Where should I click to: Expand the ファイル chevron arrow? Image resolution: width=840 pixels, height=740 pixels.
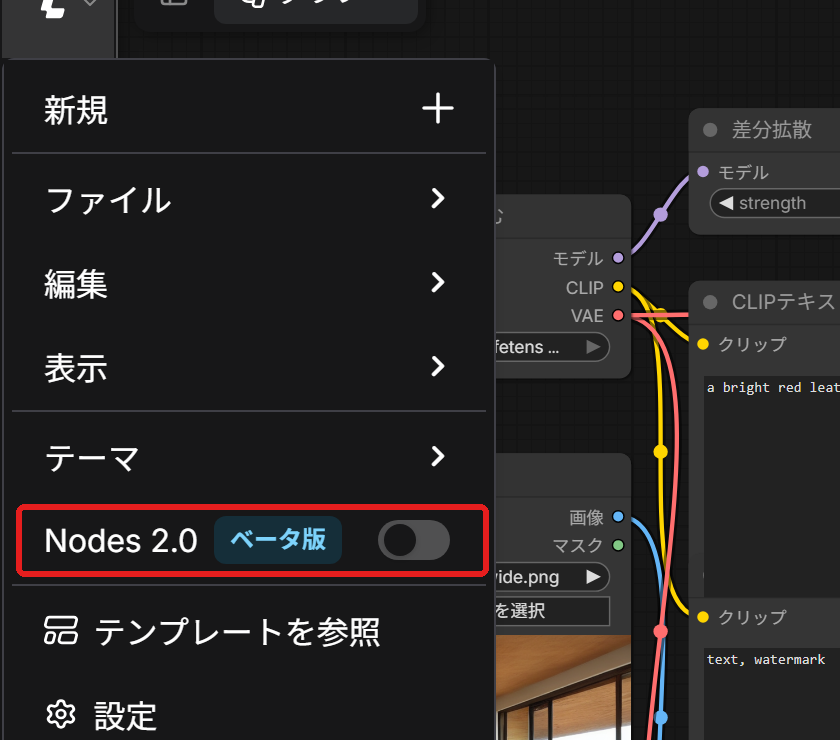coord(438,198)
